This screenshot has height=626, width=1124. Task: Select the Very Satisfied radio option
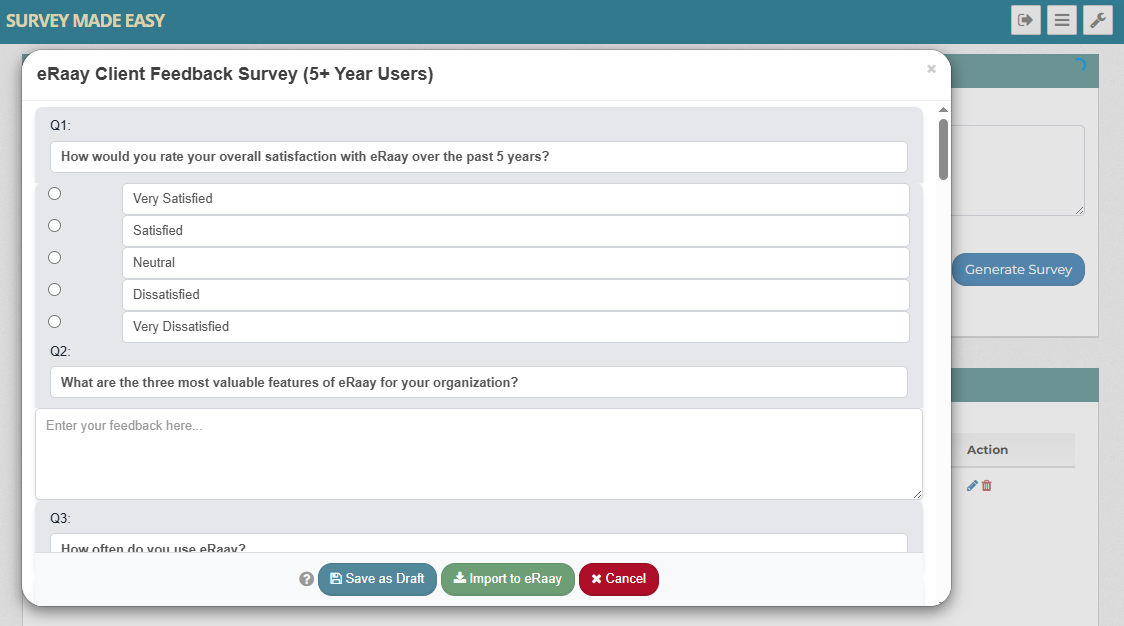pos(54,194)
